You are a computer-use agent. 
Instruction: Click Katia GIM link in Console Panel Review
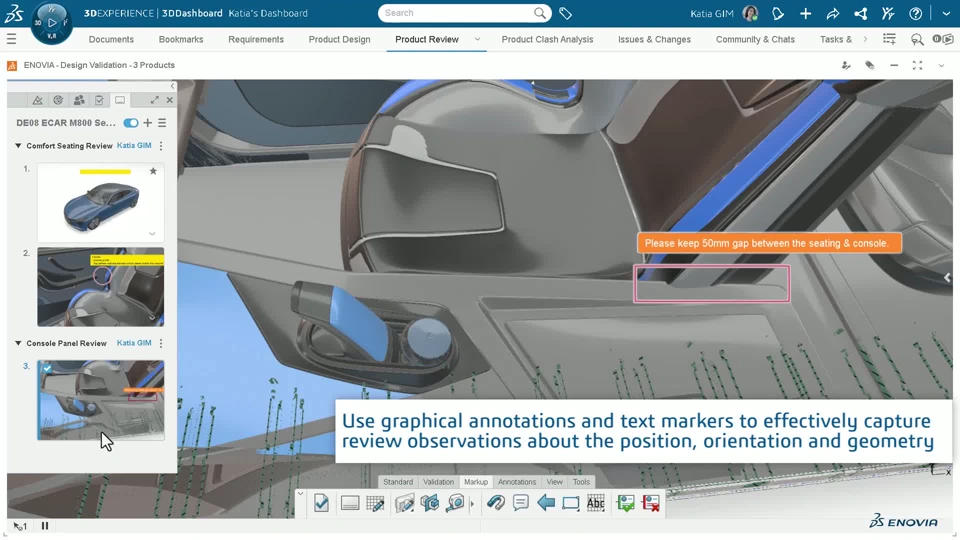point(134,343)
